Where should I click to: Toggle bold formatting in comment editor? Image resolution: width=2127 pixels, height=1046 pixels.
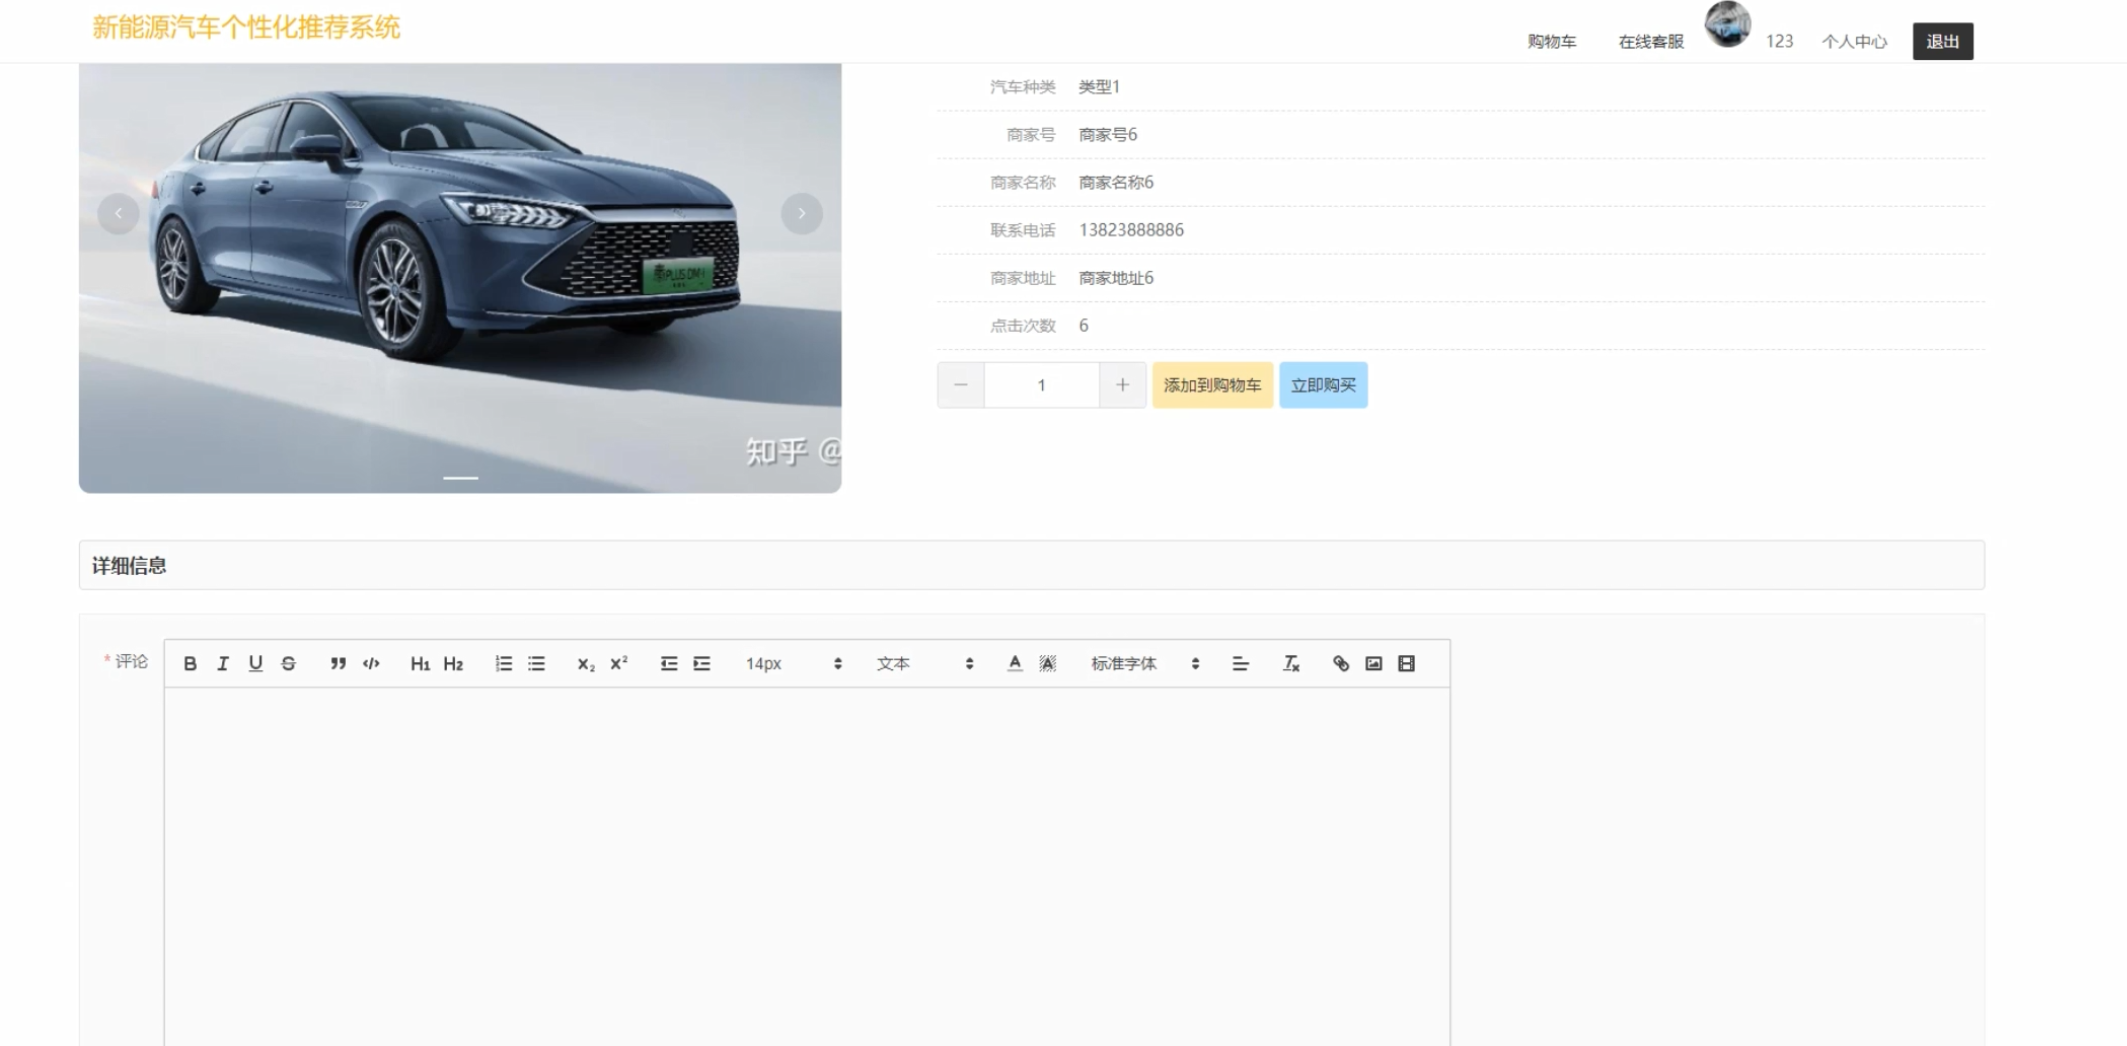click(x=190, y=664)
